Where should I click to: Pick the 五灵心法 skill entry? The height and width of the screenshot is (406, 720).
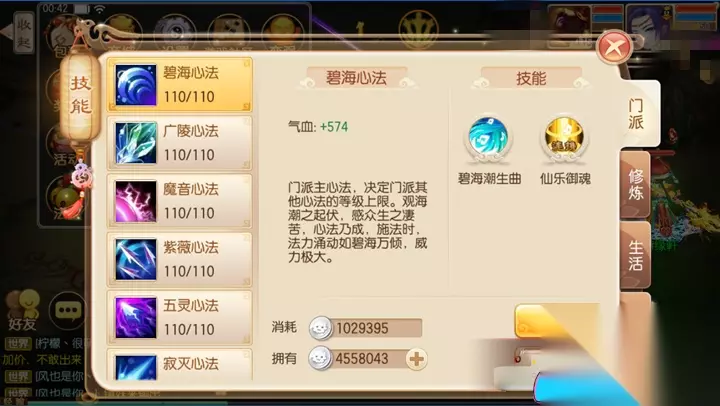point(180,317)
